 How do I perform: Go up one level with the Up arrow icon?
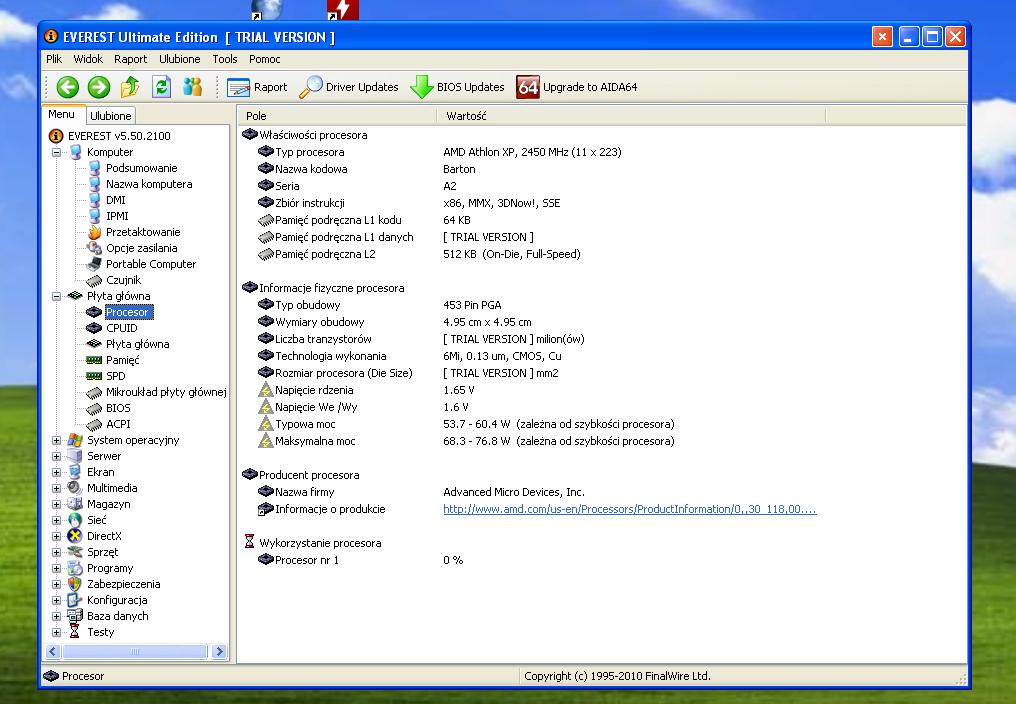(x=130, y=87)
